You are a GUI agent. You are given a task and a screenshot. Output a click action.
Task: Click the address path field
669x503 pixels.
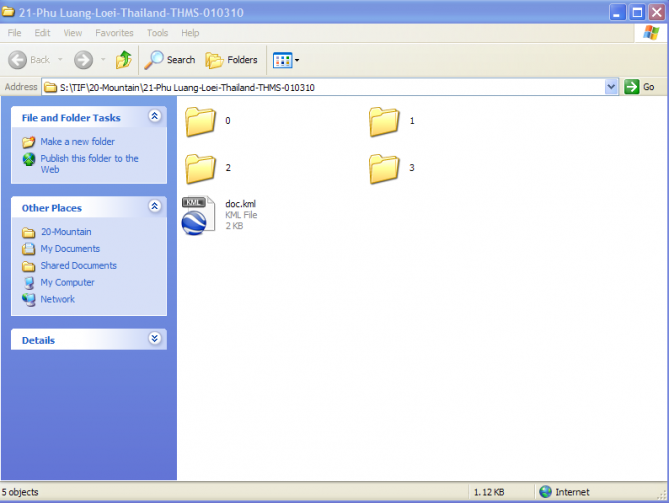point(323,87)
